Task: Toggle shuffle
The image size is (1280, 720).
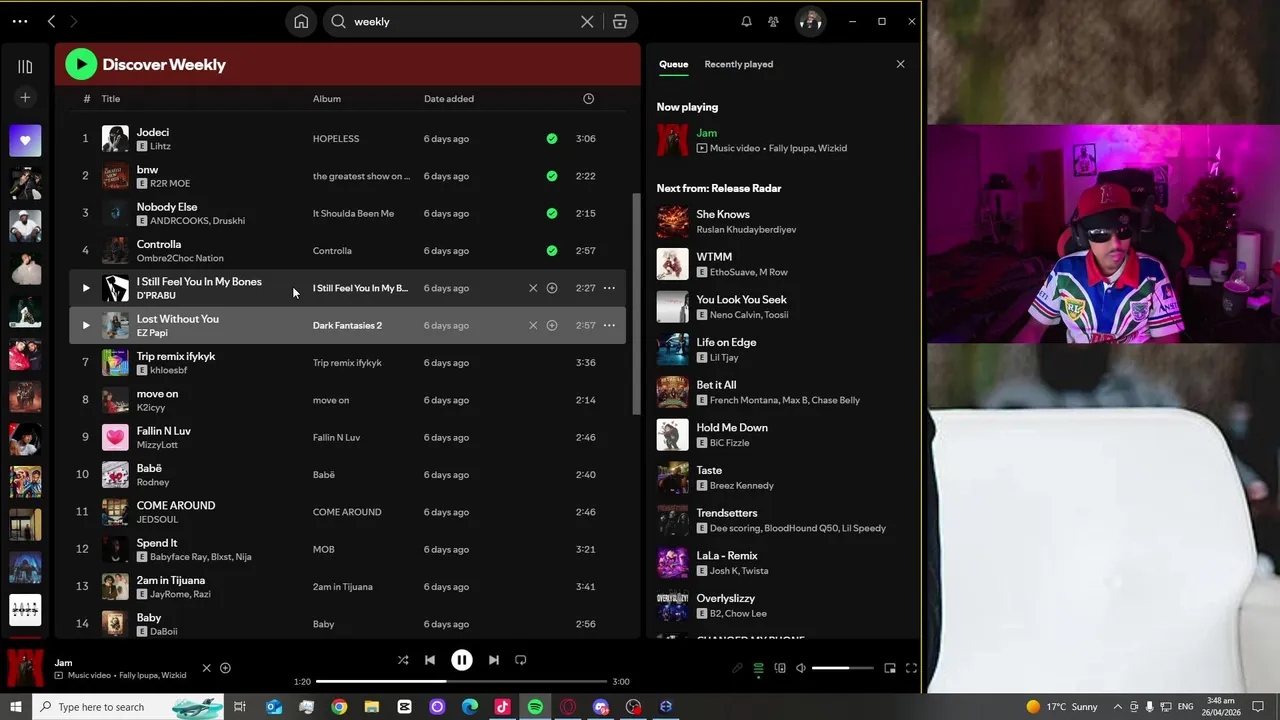Action: click(403, 660)
